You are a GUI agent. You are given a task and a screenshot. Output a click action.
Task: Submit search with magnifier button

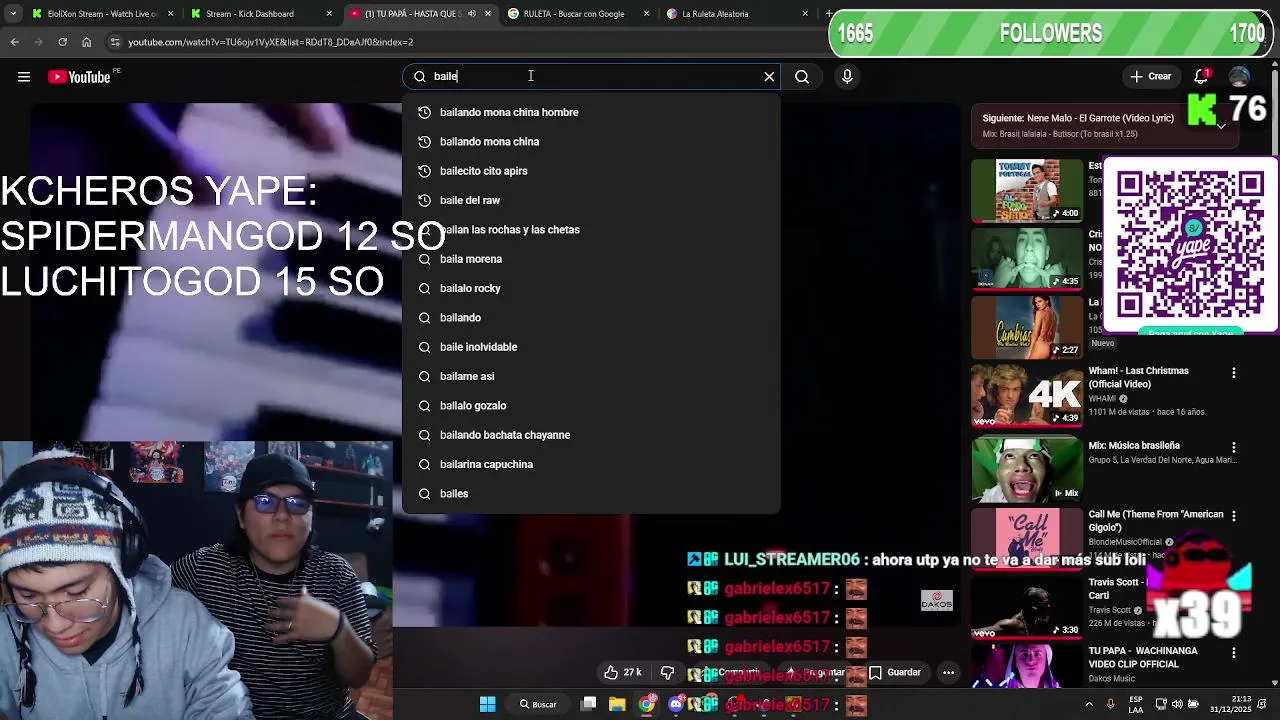tap(802, 77)
